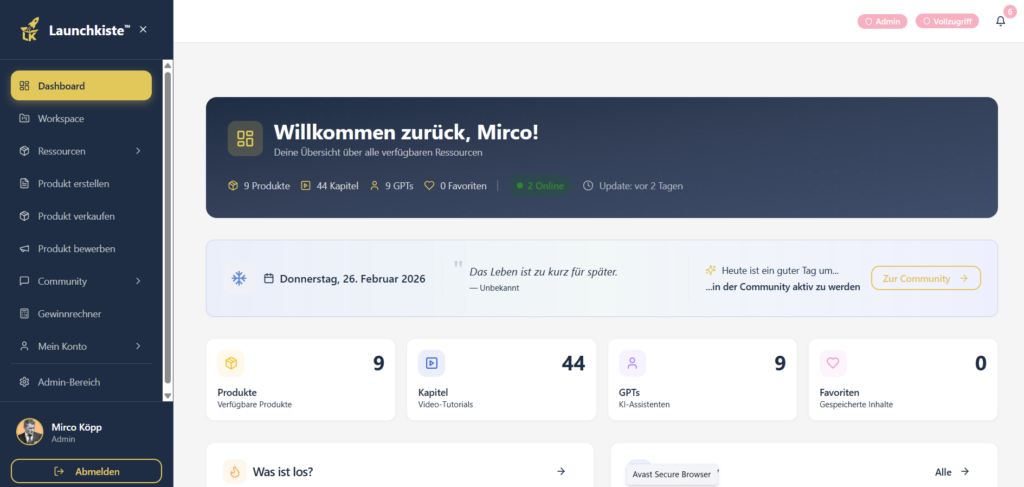
Task: Click the quote Das Leben ist zu kurz
Action: 543,272
